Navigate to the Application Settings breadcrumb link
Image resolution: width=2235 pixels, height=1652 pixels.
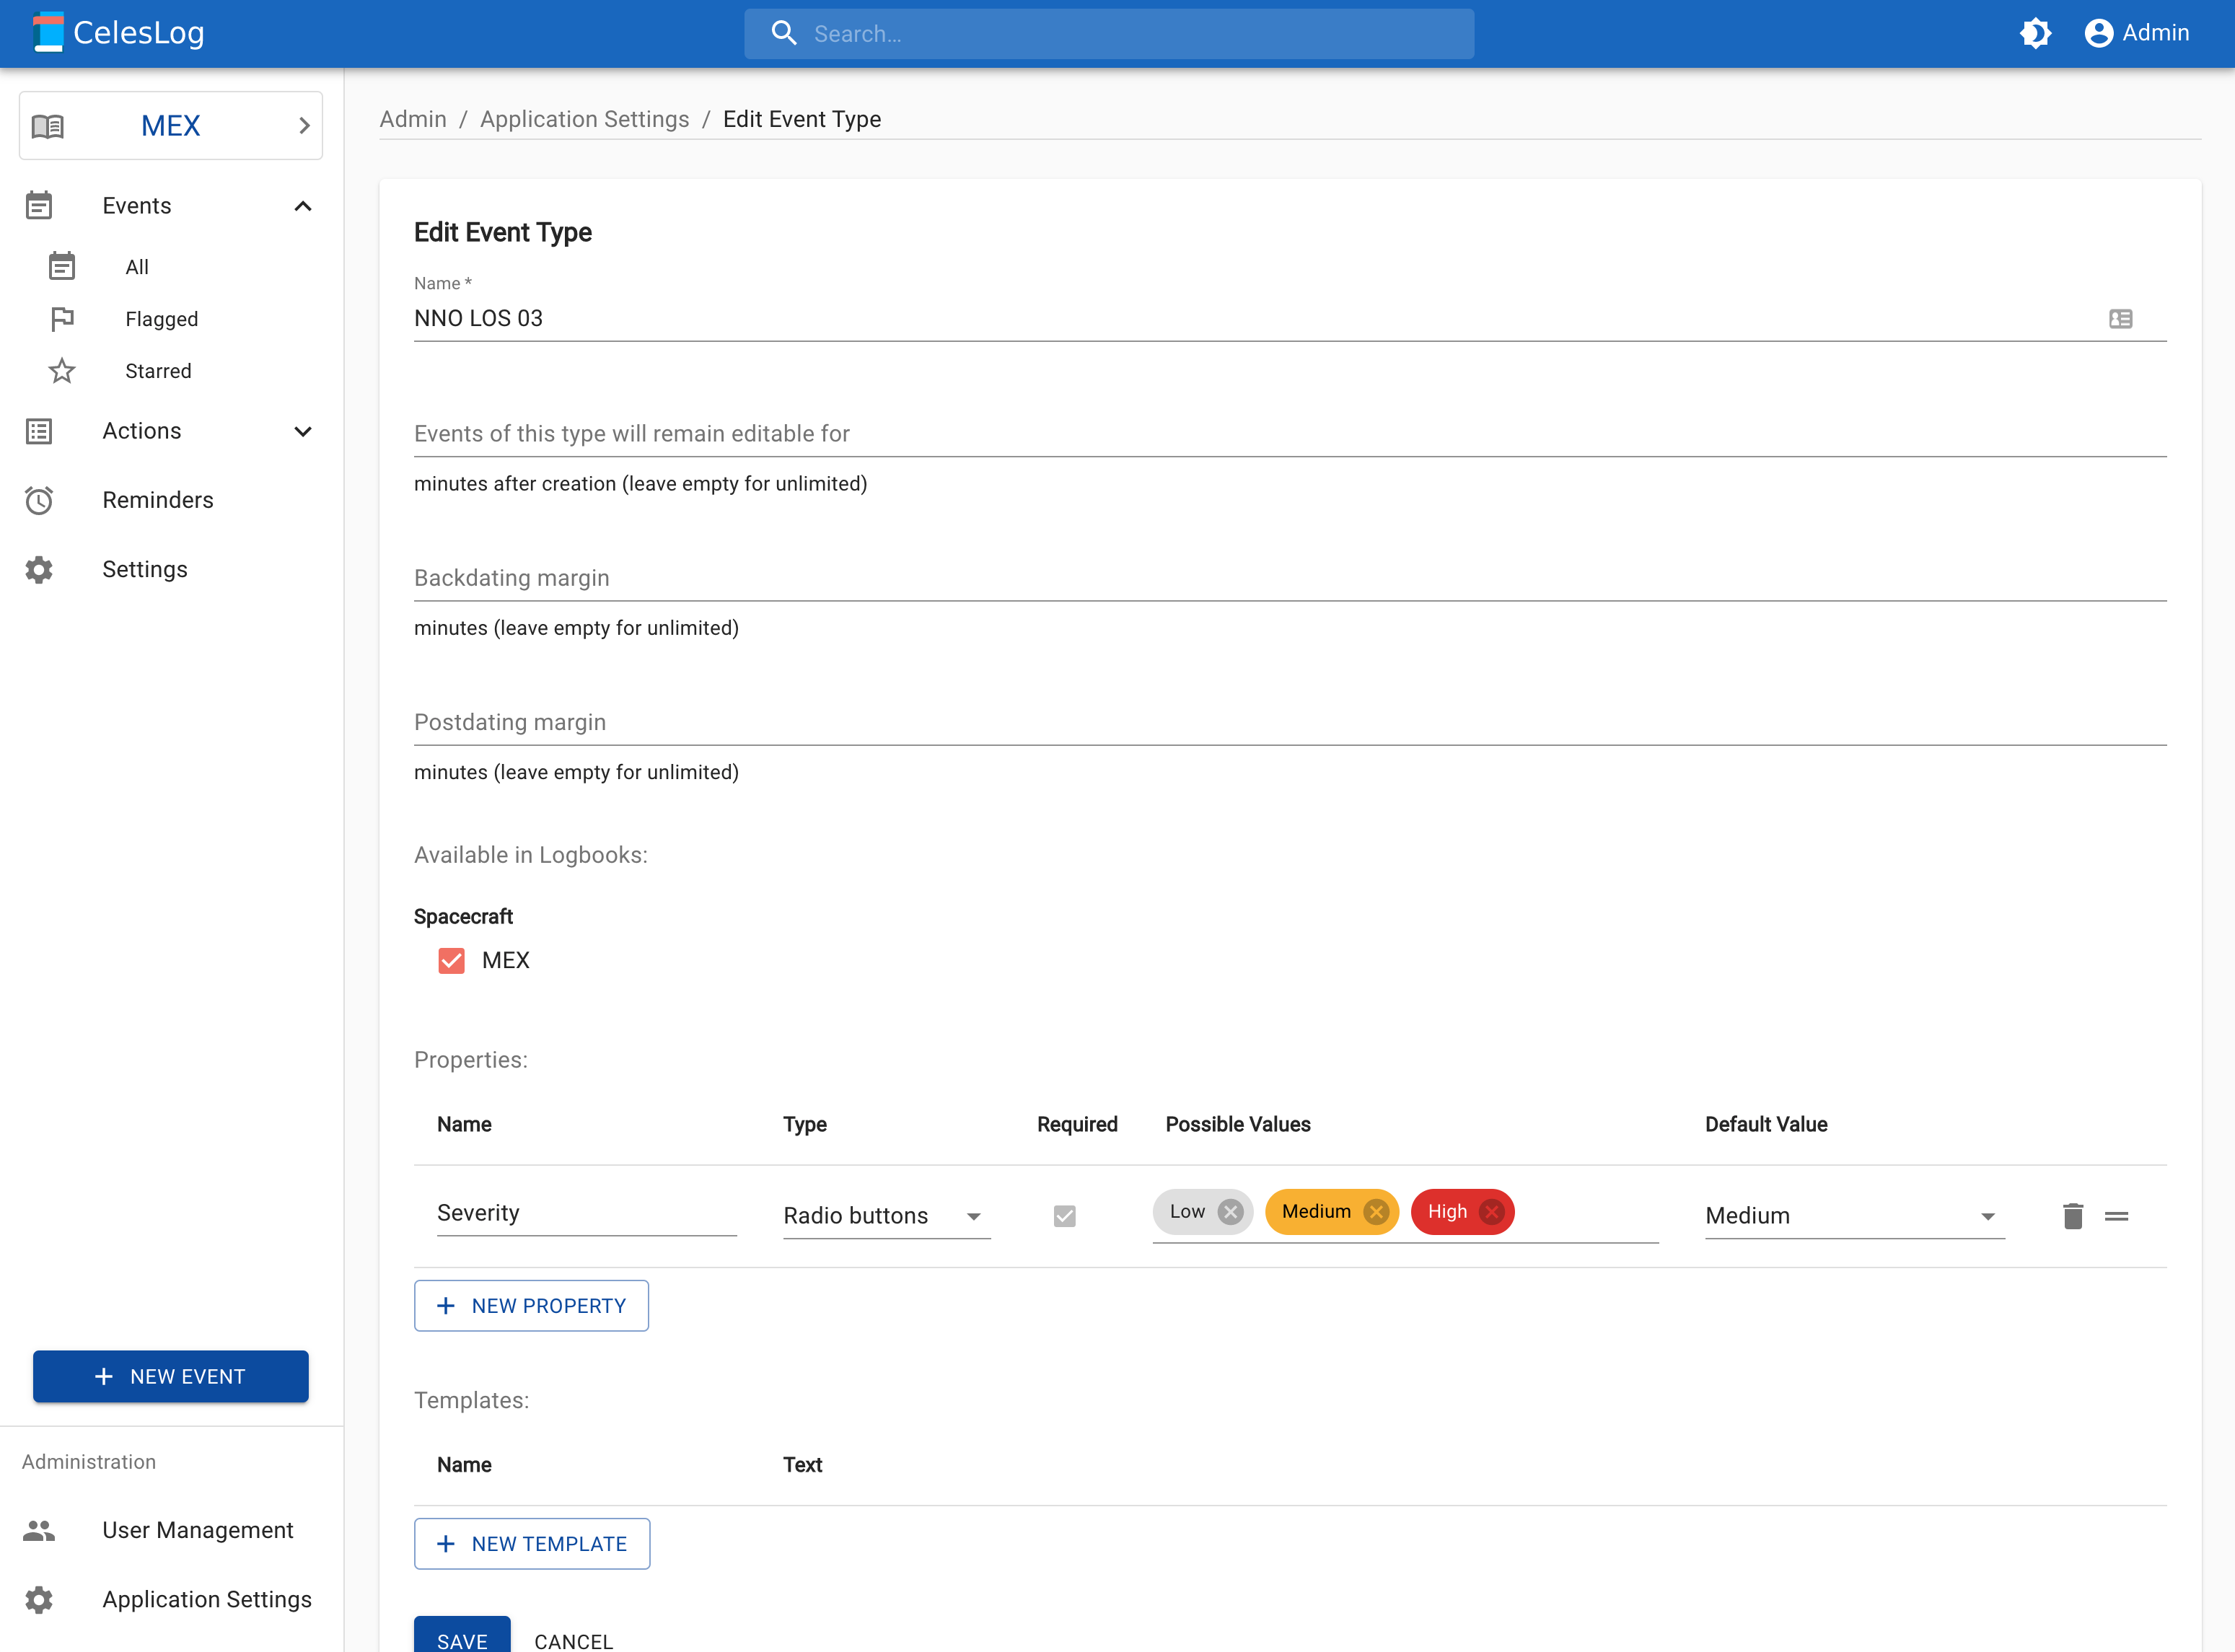coord(584,118)
